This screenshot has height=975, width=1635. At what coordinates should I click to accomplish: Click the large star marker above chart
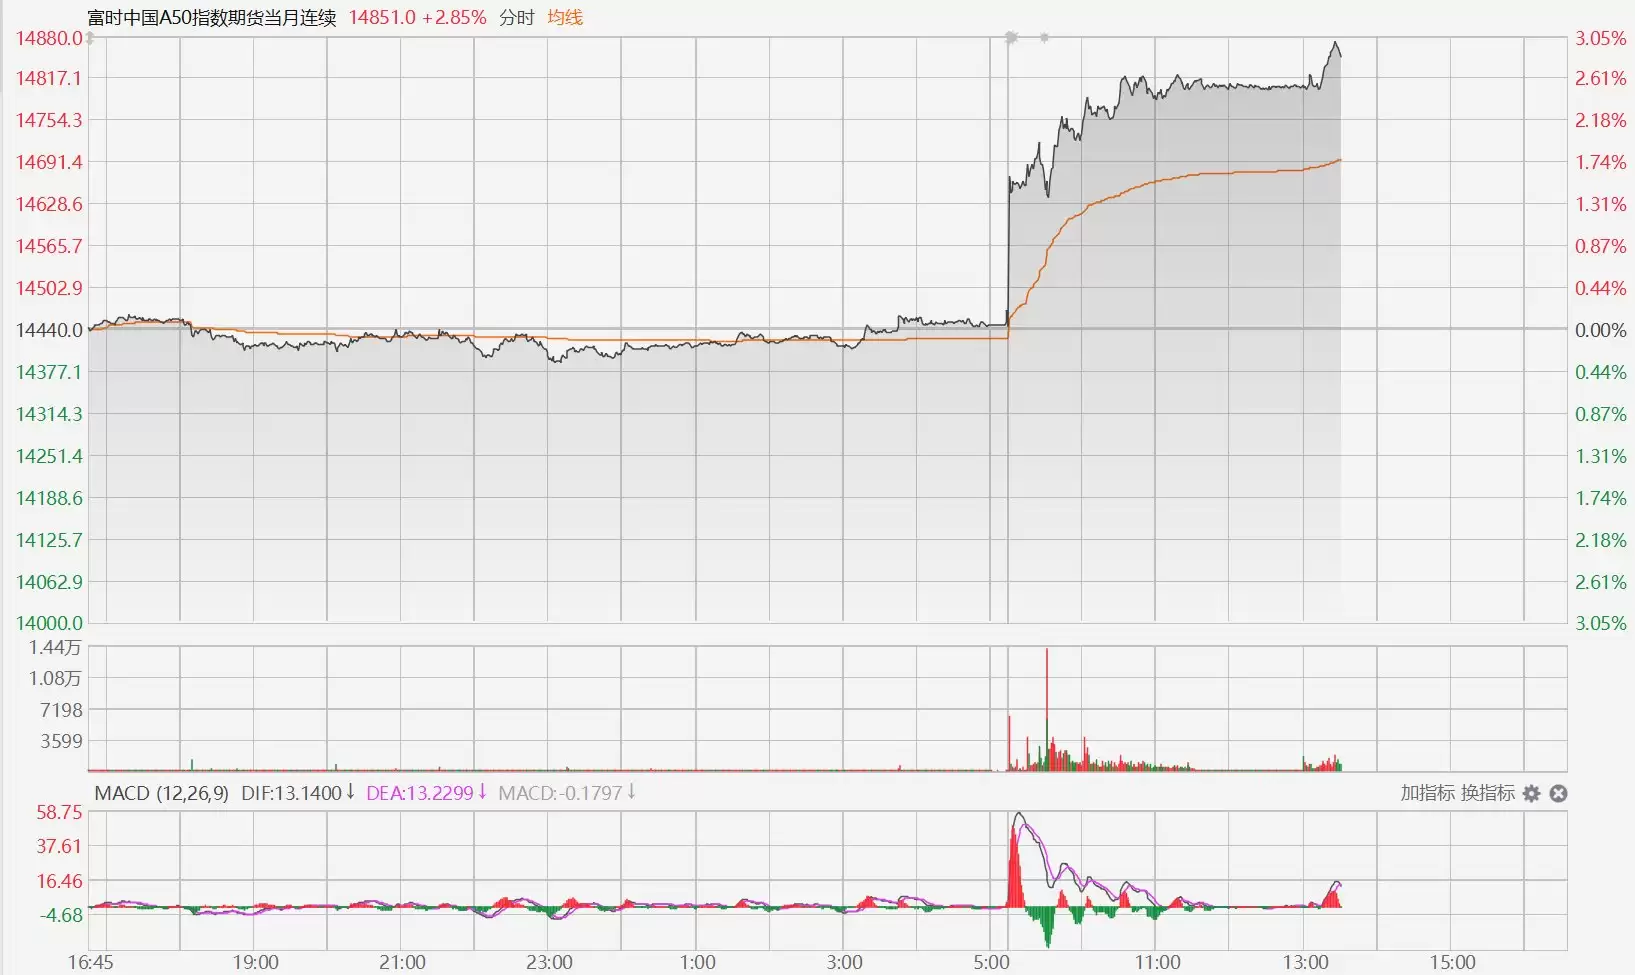point(1011,38)
